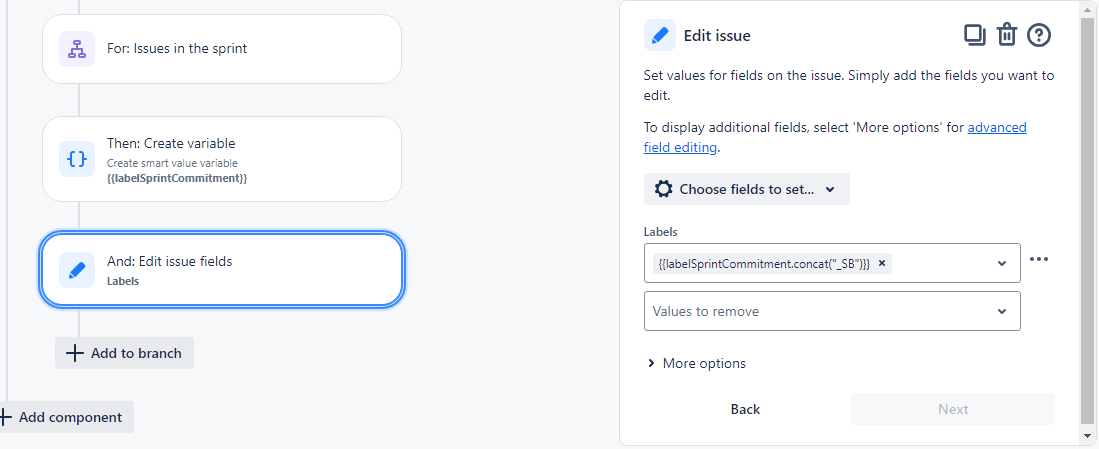Open the Choose fields to set dropdown
Image resolution: width=1099 pixels, height=449 pixels.
(x=746, y=189)
